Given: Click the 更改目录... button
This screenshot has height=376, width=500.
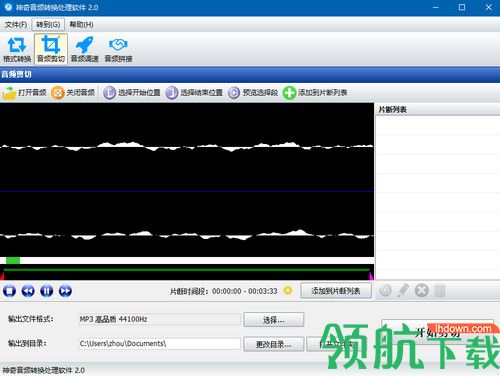Looking at the screenshot, I should (x=274, y=344).
